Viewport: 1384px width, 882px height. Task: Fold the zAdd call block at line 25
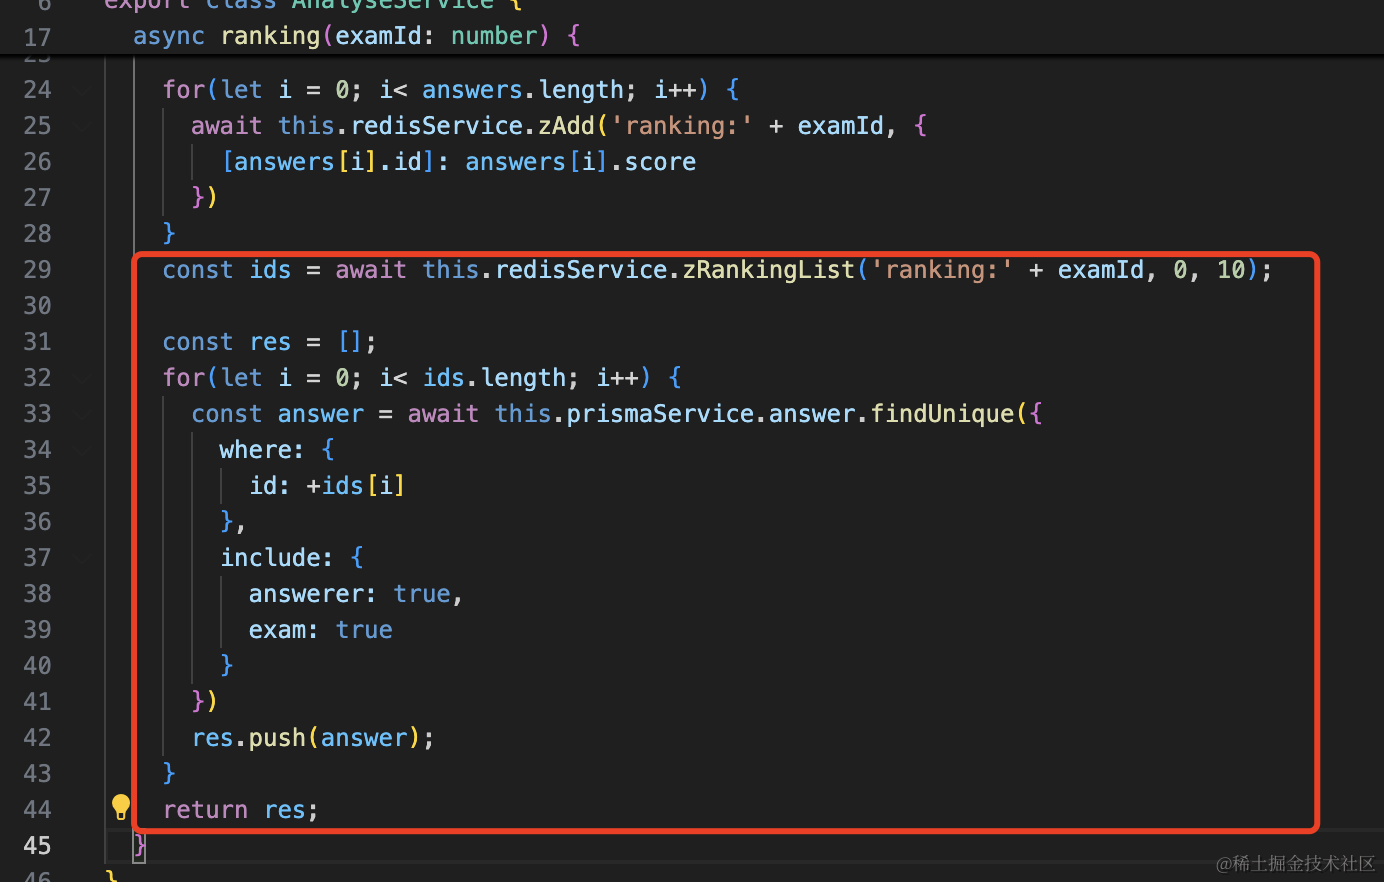click(81, 126)
